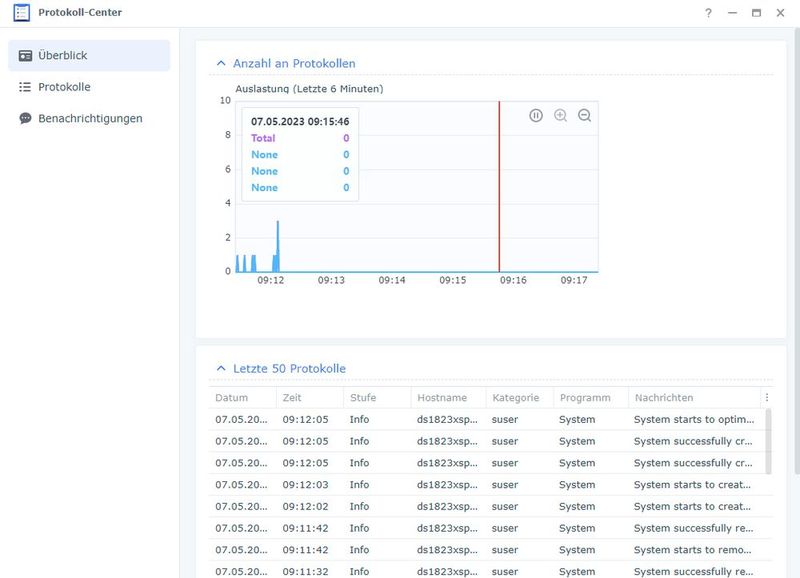
Task: Click the 09:12 activity spike on the graph
Action: click(x=278, y=240)
